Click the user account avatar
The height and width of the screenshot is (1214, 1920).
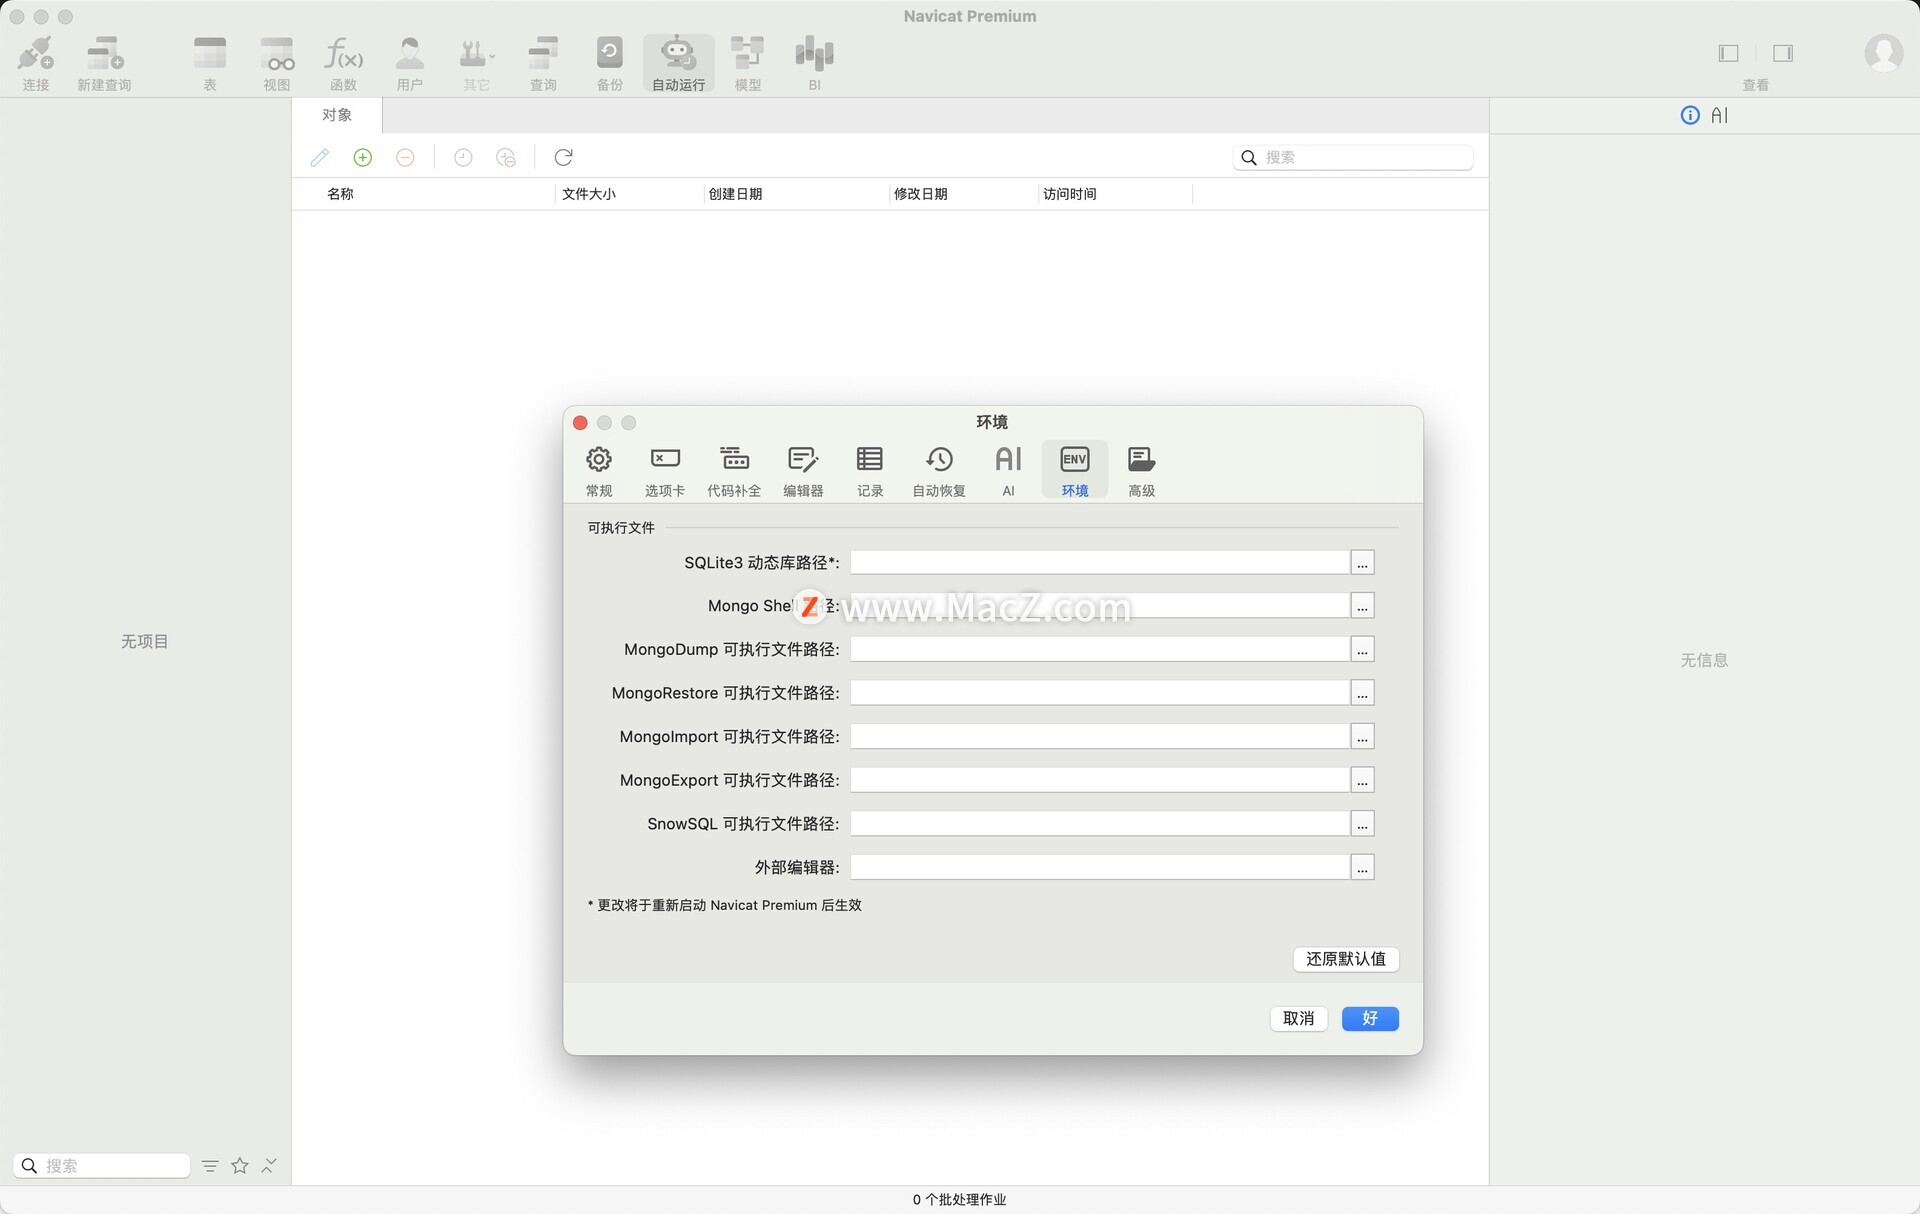pyautogui.click(x=1883, y=53)
